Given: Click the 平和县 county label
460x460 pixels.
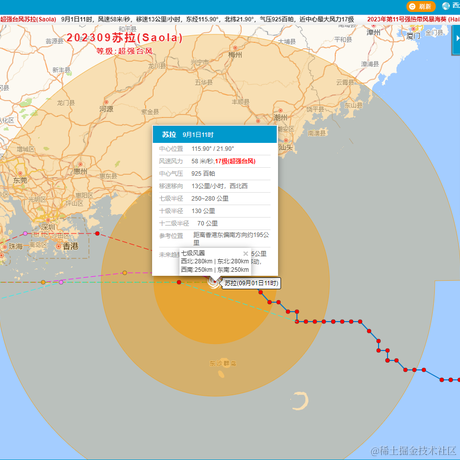Looking at the screenshot, I should (x=343, y=40).
